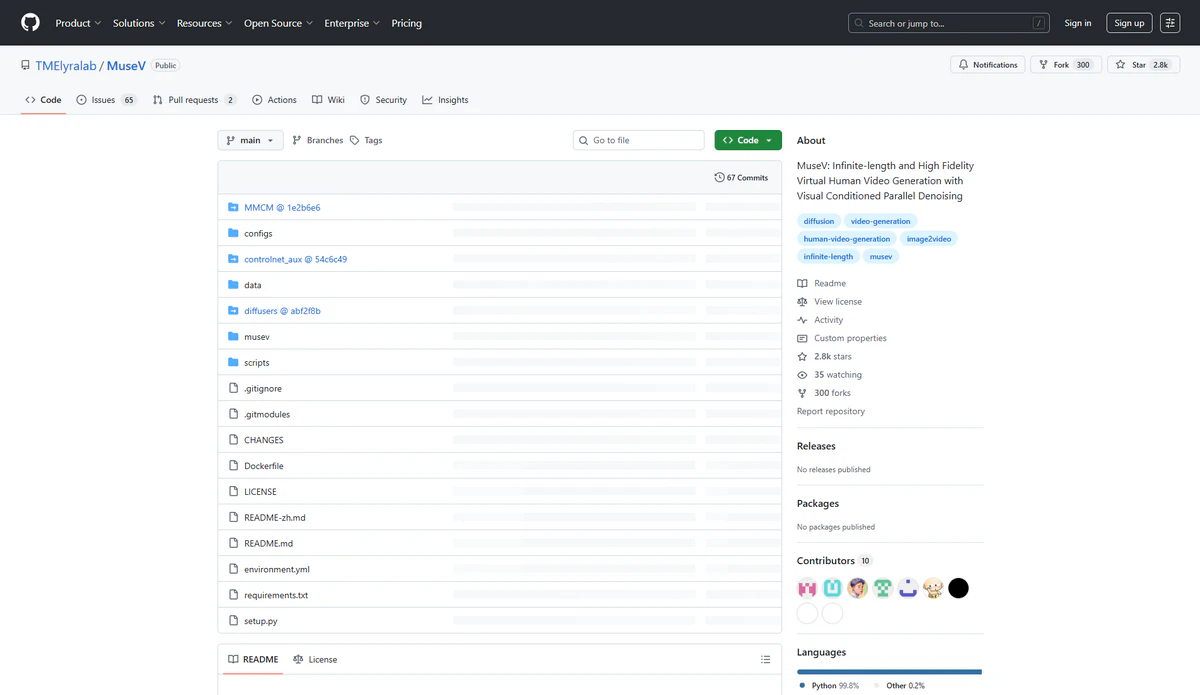The height and width of the screenshot is (695, 1200).
Task: Open the Resources dropdown
Action: (x=204, y=23)
